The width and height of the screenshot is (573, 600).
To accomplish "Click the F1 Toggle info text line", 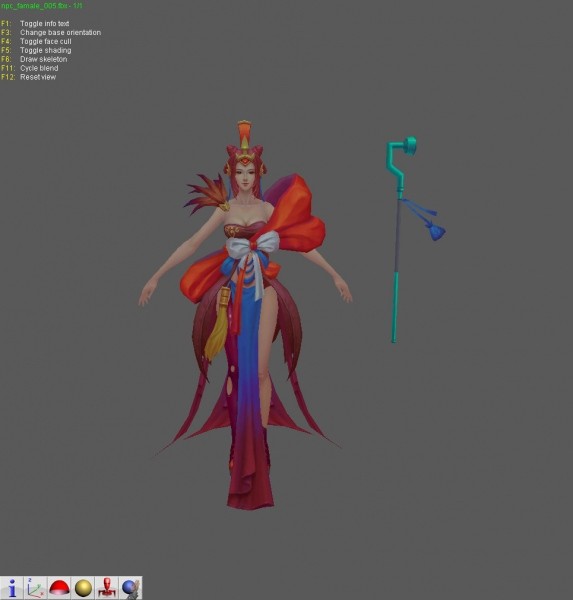I will click(x=35, y=23).
